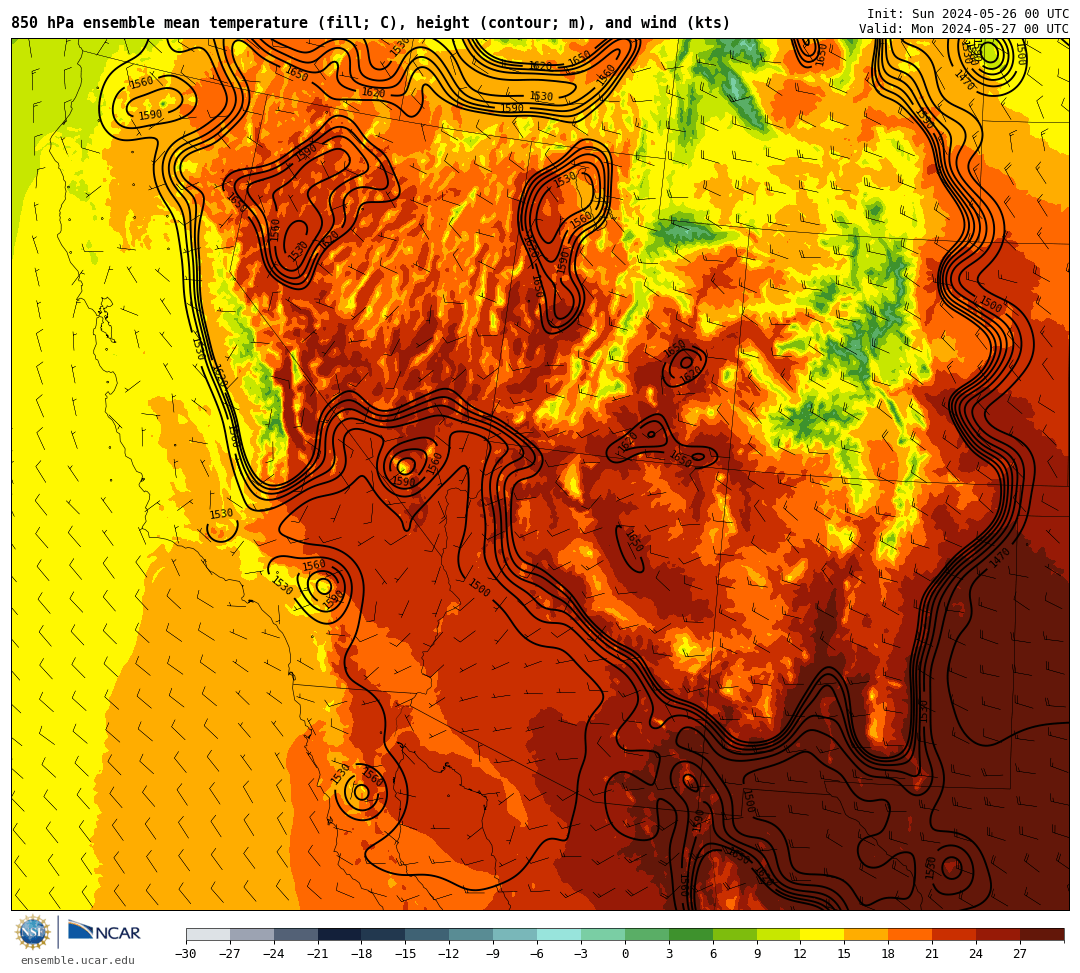
Task: Pick the pale cyan -6 to -3 legend swatch
Action: pos(559,934)
